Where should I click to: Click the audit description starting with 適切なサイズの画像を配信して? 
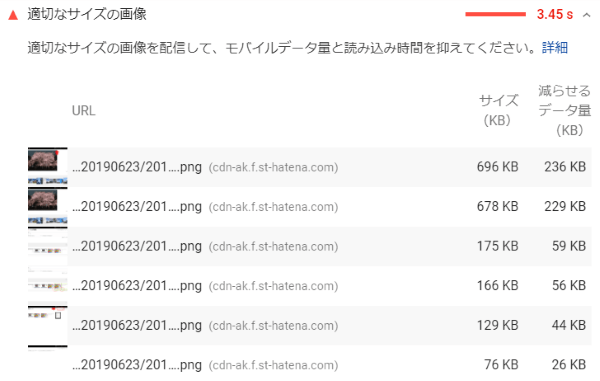[x=282, y=48]
